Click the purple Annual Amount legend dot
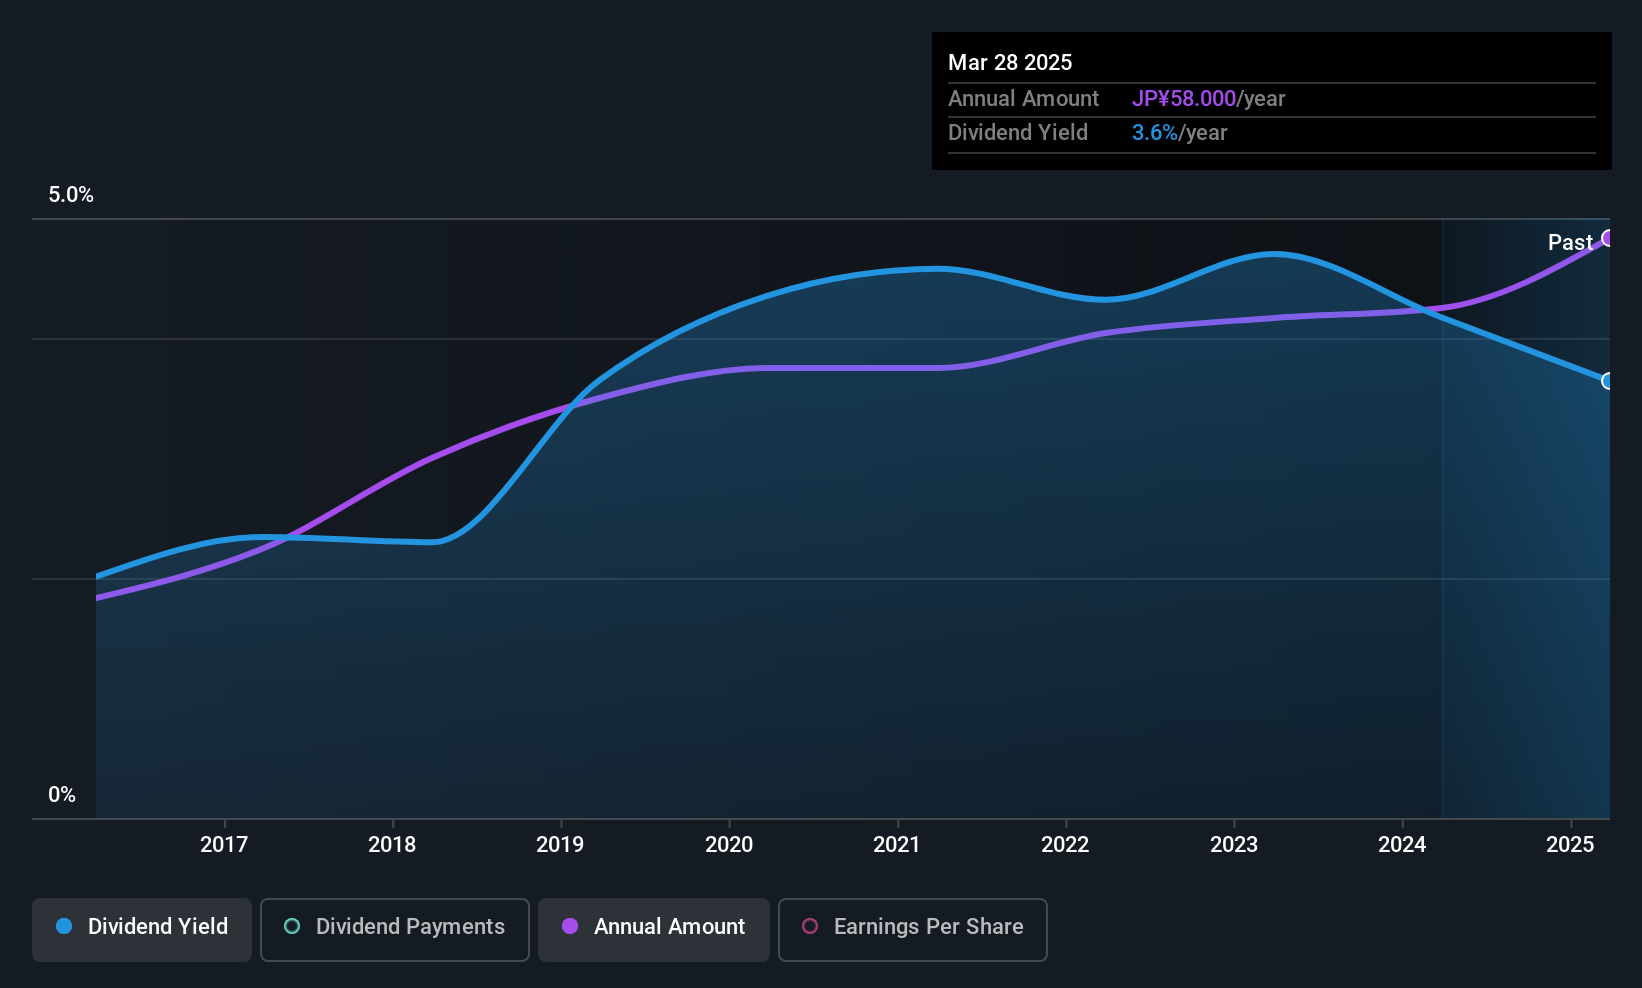The image size is (1642, 988). coord(569,927)
